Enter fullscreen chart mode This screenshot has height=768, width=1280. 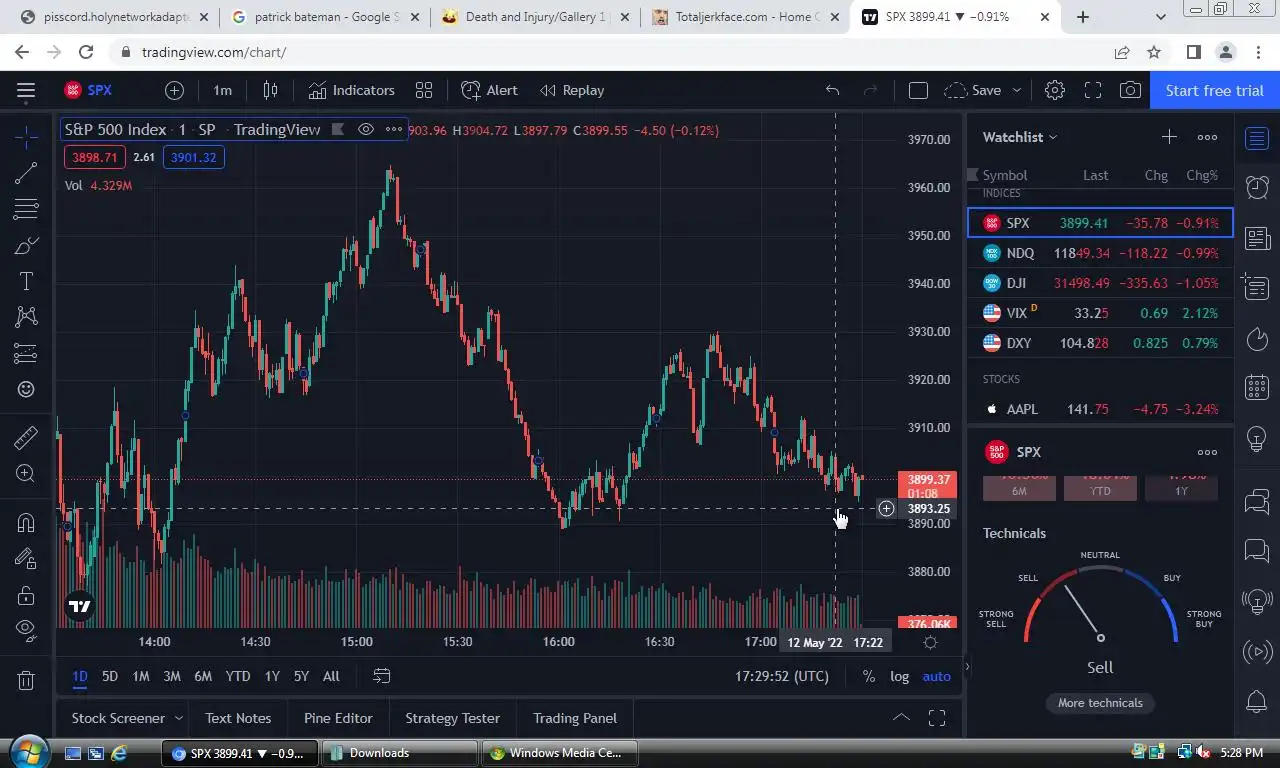click(1093, 90)
